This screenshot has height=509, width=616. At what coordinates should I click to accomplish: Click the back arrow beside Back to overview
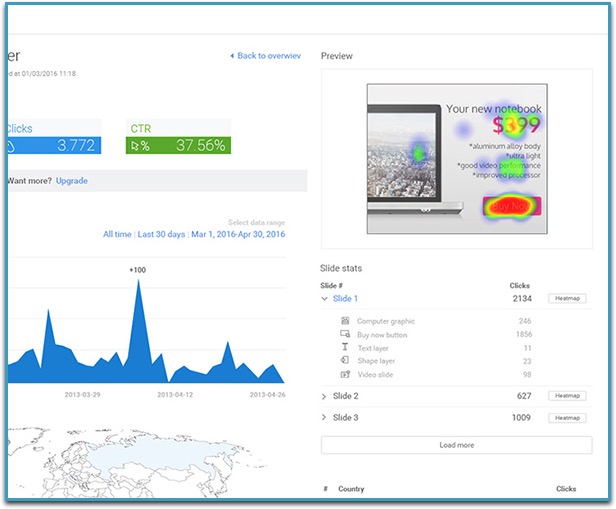coord(232,56)
